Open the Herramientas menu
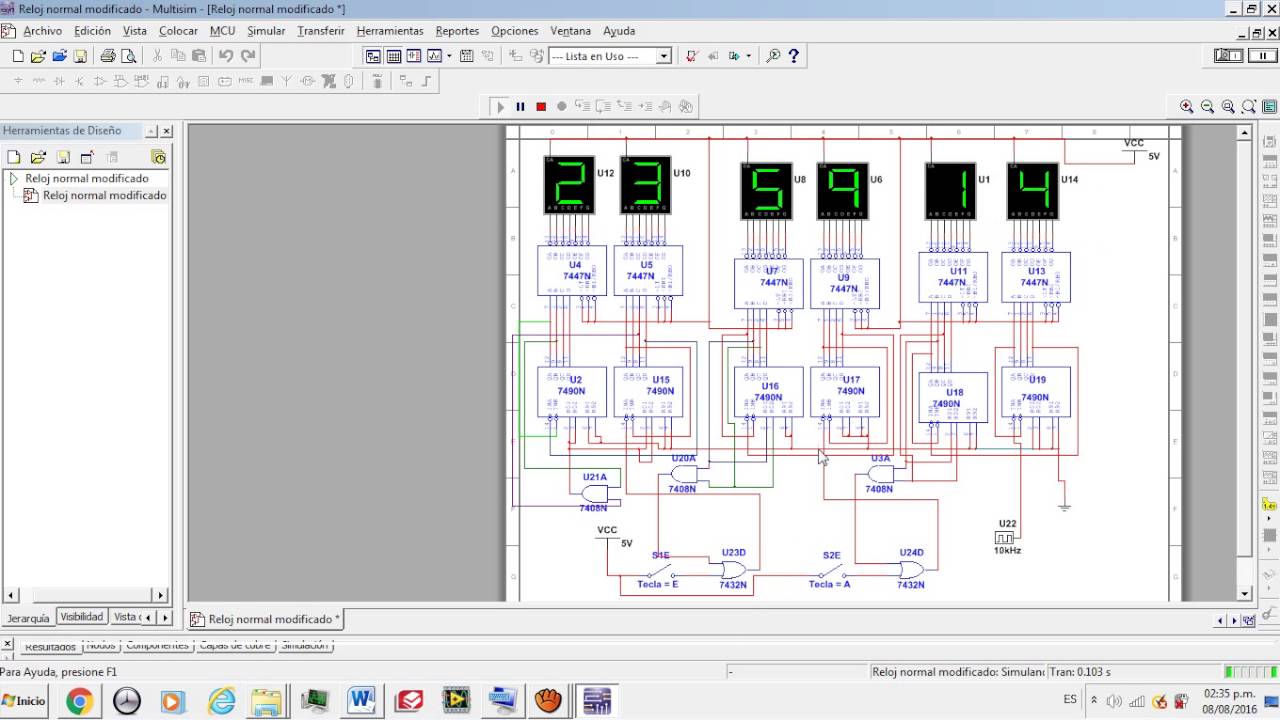Image resolution: width=1280 pixels, height=720 pixels. tap(390, 31)
